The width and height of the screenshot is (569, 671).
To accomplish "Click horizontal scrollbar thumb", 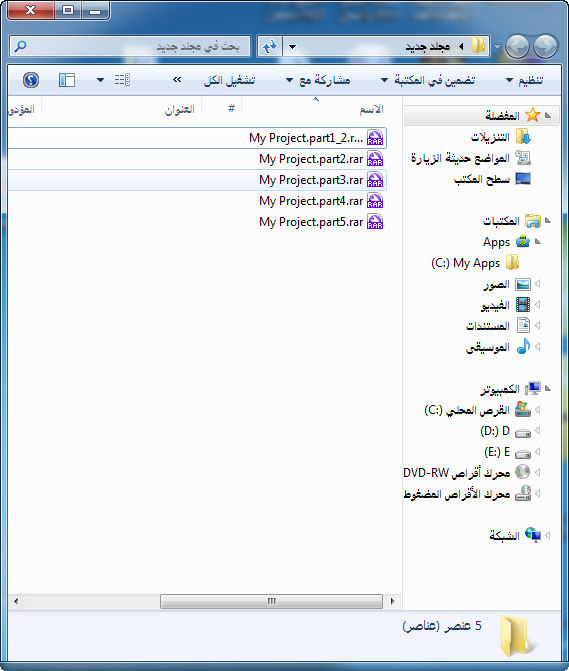I will click(x=271, y=601).
